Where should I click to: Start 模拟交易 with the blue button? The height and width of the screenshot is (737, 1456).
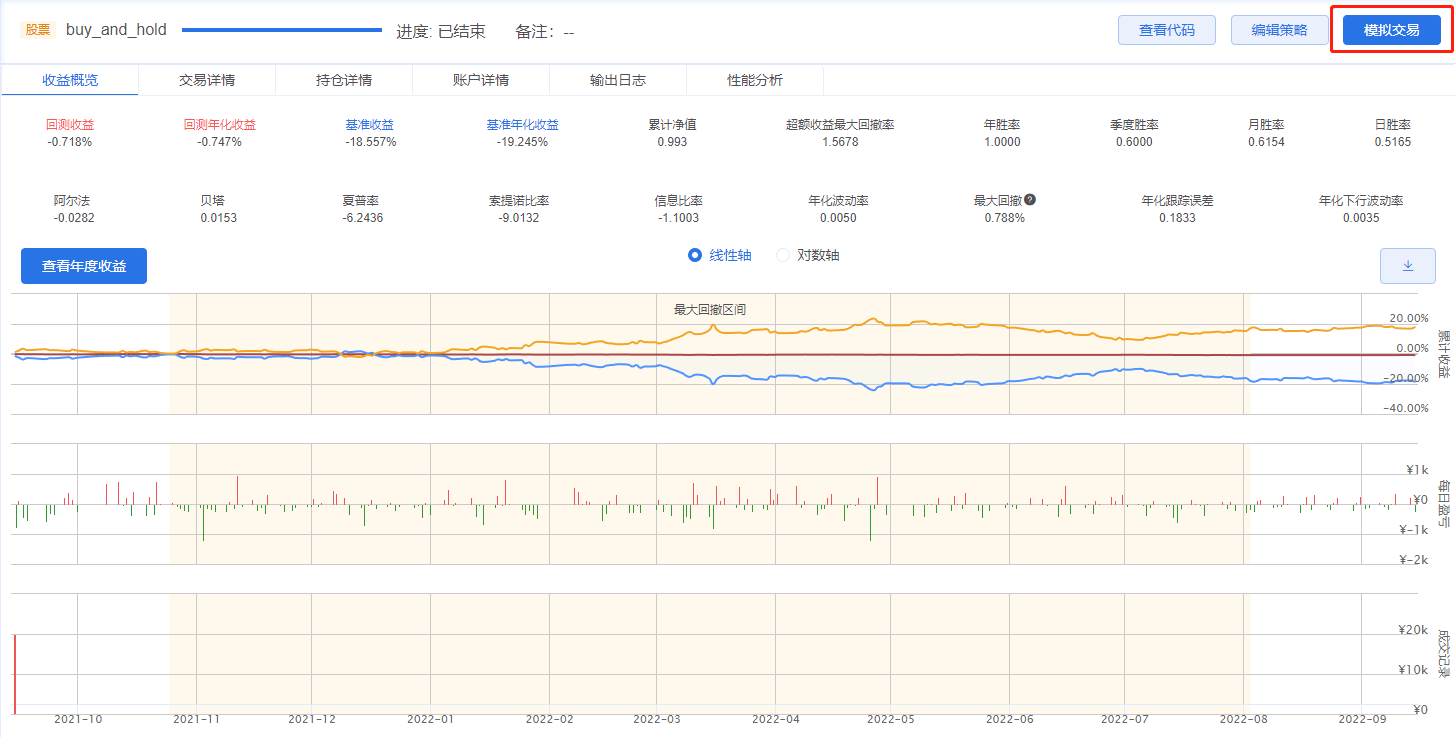pyautogui.click(x=1391, y=30)
